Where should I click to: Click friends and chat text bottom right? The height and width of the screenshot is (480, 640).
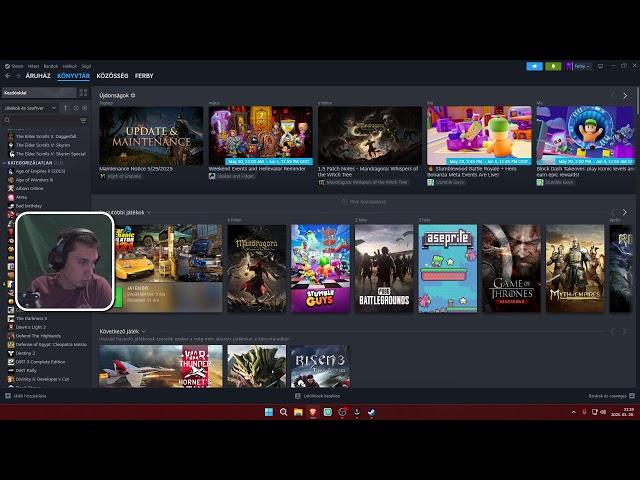pos(607,396)
